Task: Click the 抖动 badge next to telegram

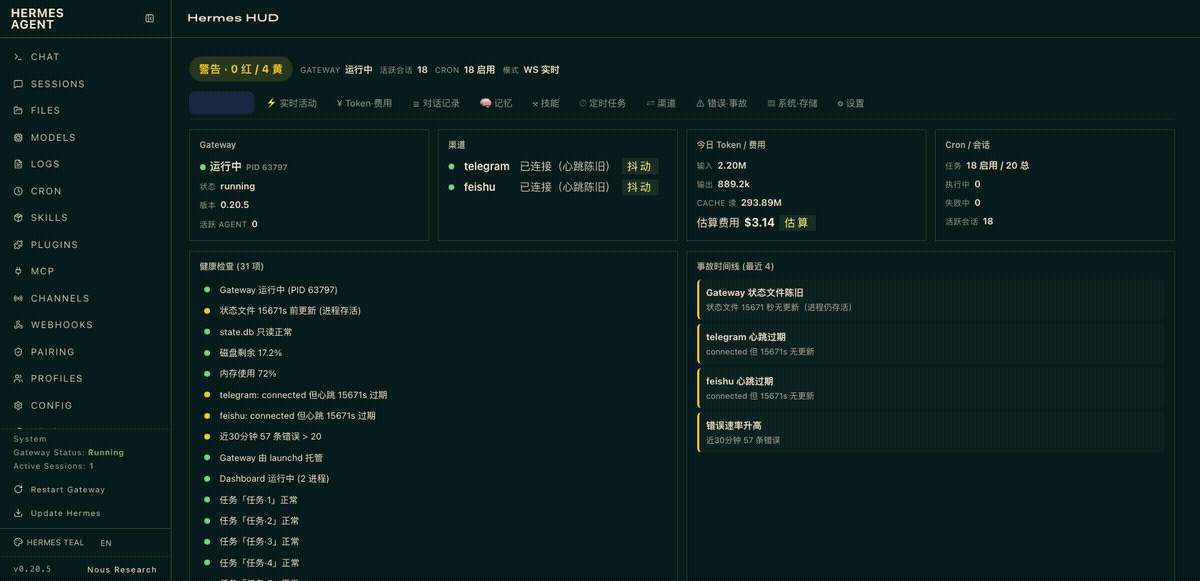Action: click(638, 166)
